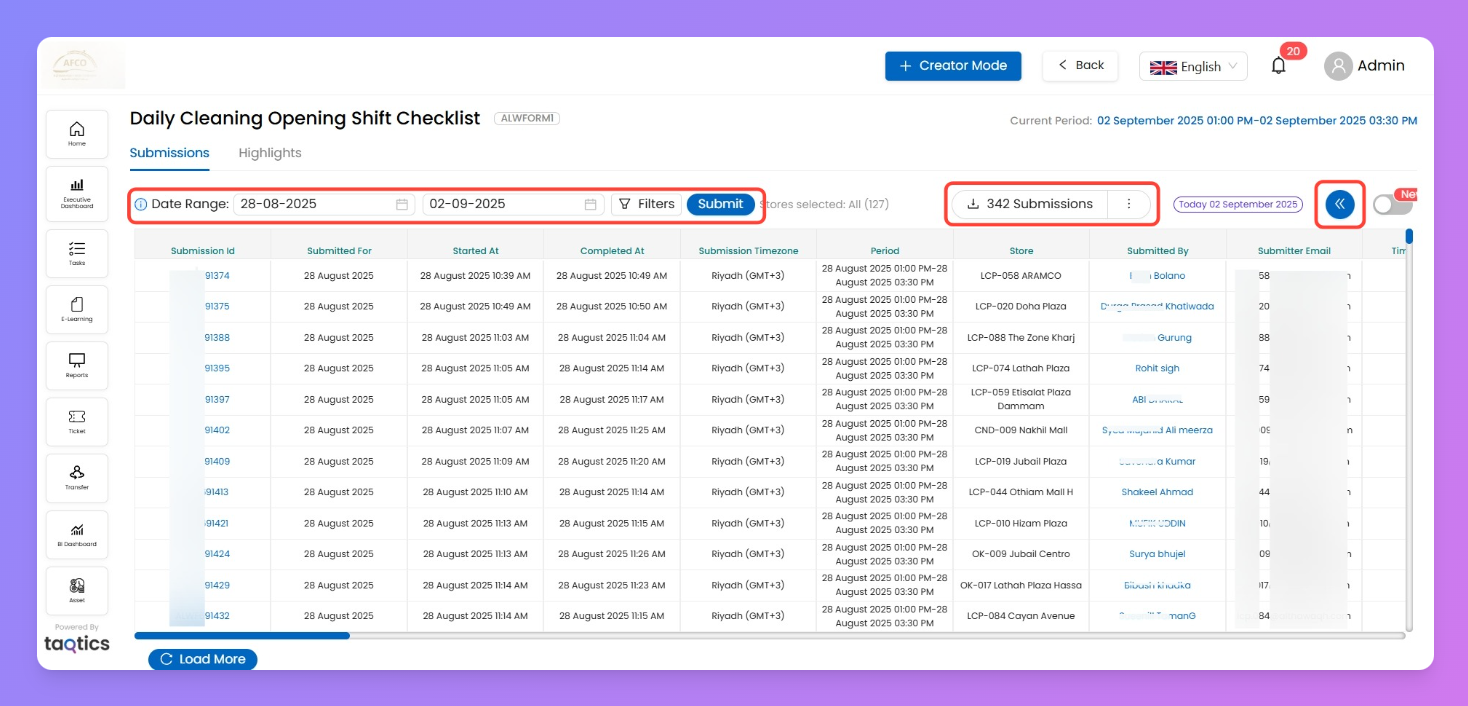Click the Creator Mode button
Viewport: 1468px width, 706px height.
(953, 66)
